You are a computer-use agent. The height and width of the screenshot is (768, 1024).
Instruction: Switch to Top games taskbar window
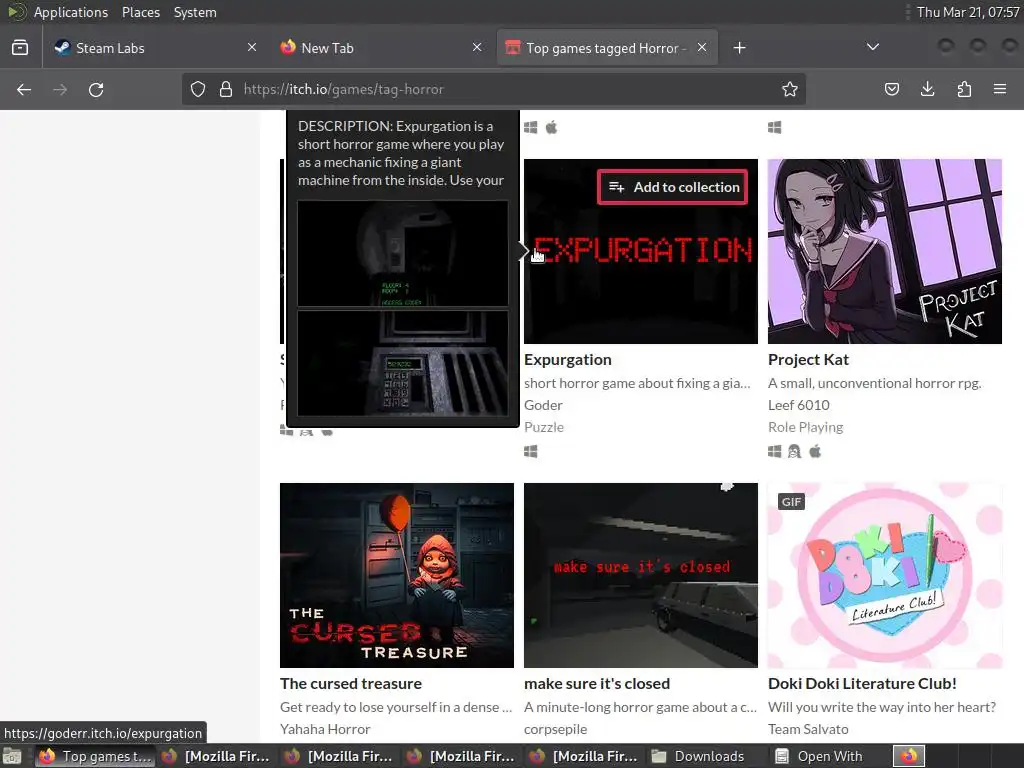click(95, 756)
